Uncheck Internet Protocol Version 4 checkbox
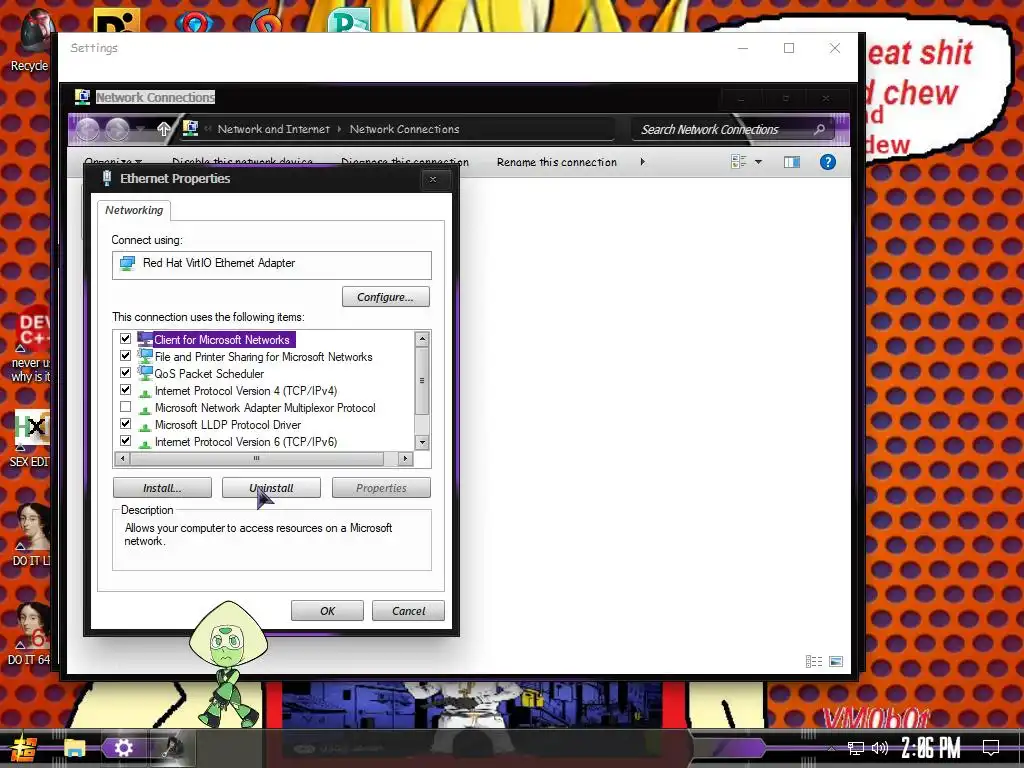Image resolution: width=1024 pixels, height=768 pixels. [x=125, y=390]
